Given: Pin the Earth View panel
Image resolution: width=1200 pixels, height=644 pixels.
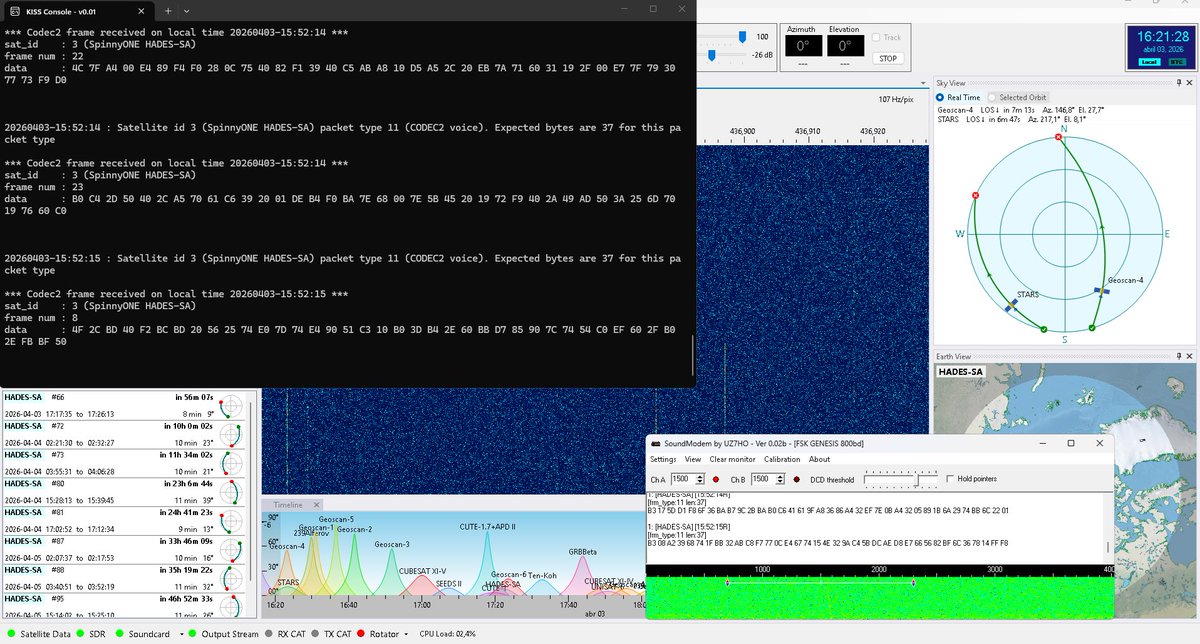Looking at the screenshot, I should 1180,356.
